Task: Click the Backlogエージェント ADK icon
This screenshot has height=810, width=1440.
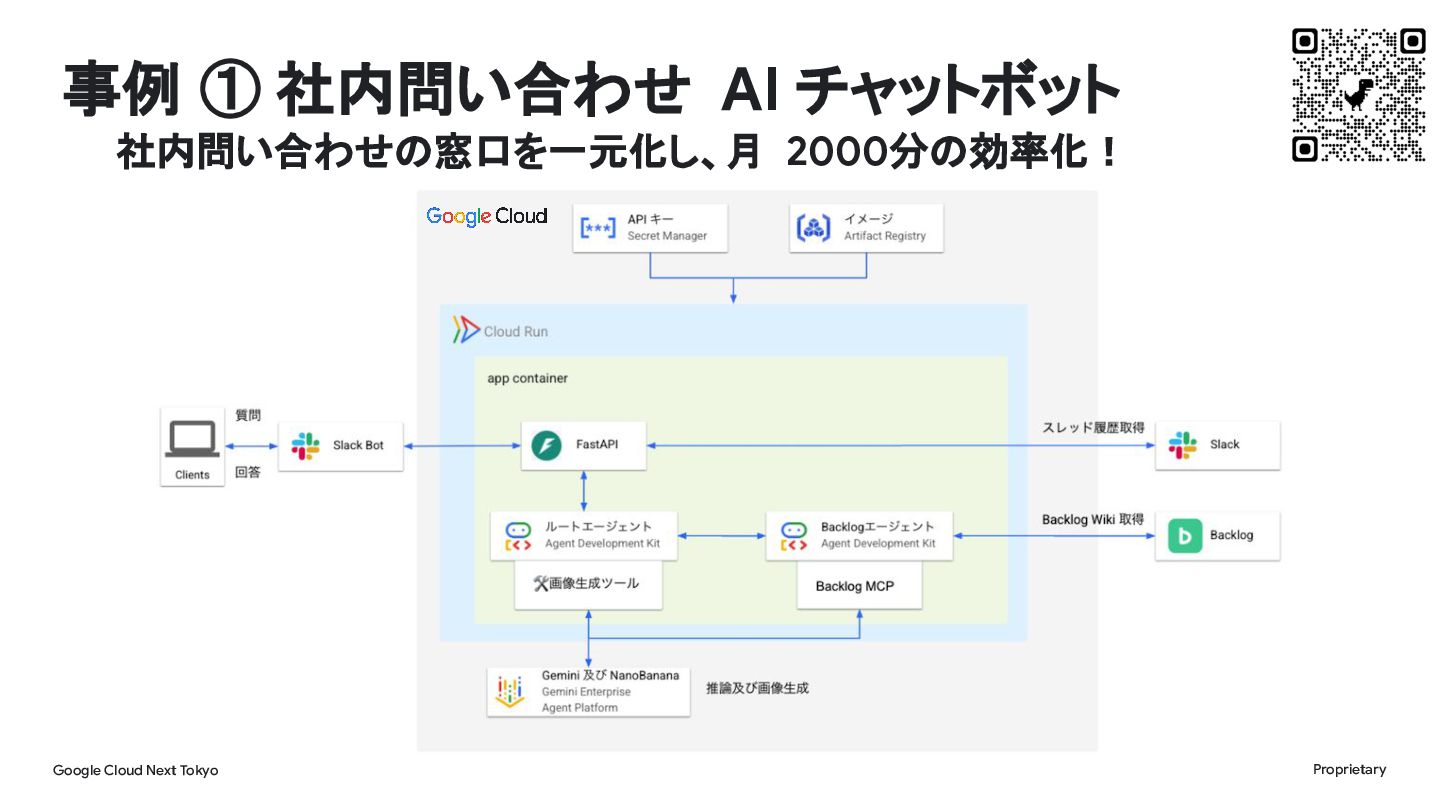Action: pyautogui.click(x=792, y=535)
